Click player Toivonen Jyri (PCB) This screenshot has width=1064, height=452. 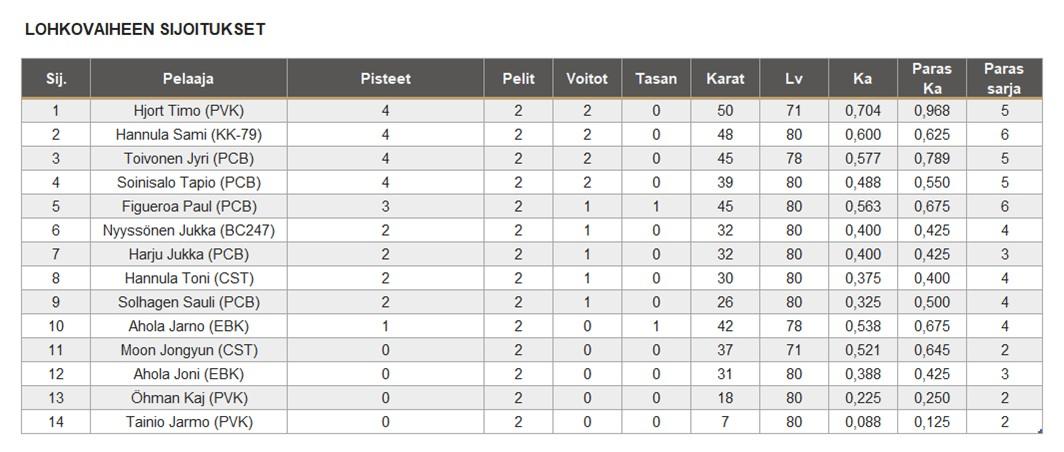tap(188, 159)
